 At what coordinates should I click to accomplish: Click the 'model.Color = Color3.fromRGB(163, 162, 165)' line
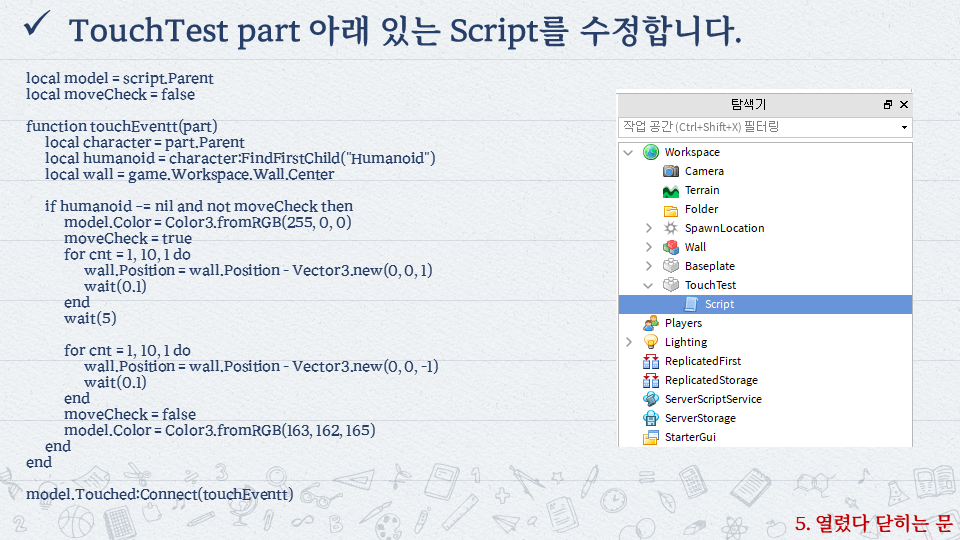coord(219,430)
